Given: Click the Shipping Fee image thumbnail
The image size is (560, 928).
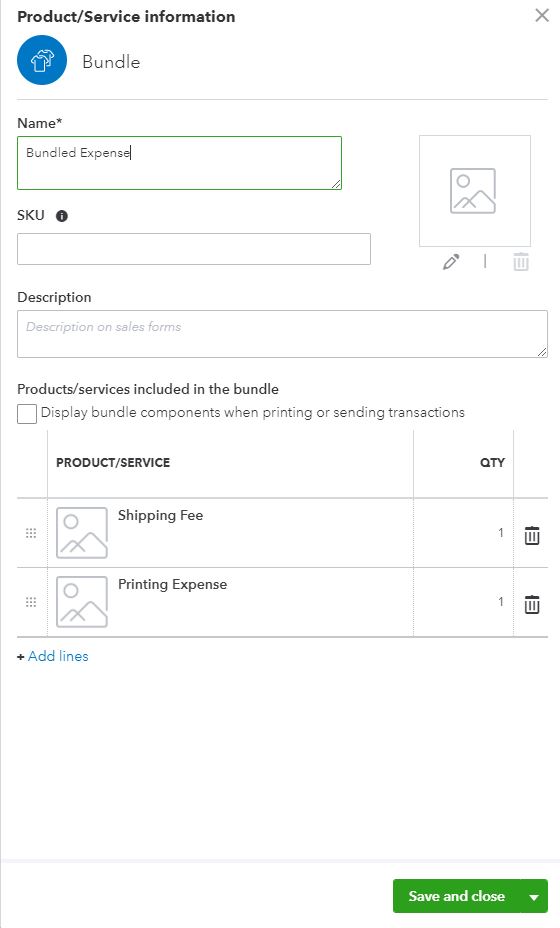Looking at the screenshot, I should click(x=82, y=533).
